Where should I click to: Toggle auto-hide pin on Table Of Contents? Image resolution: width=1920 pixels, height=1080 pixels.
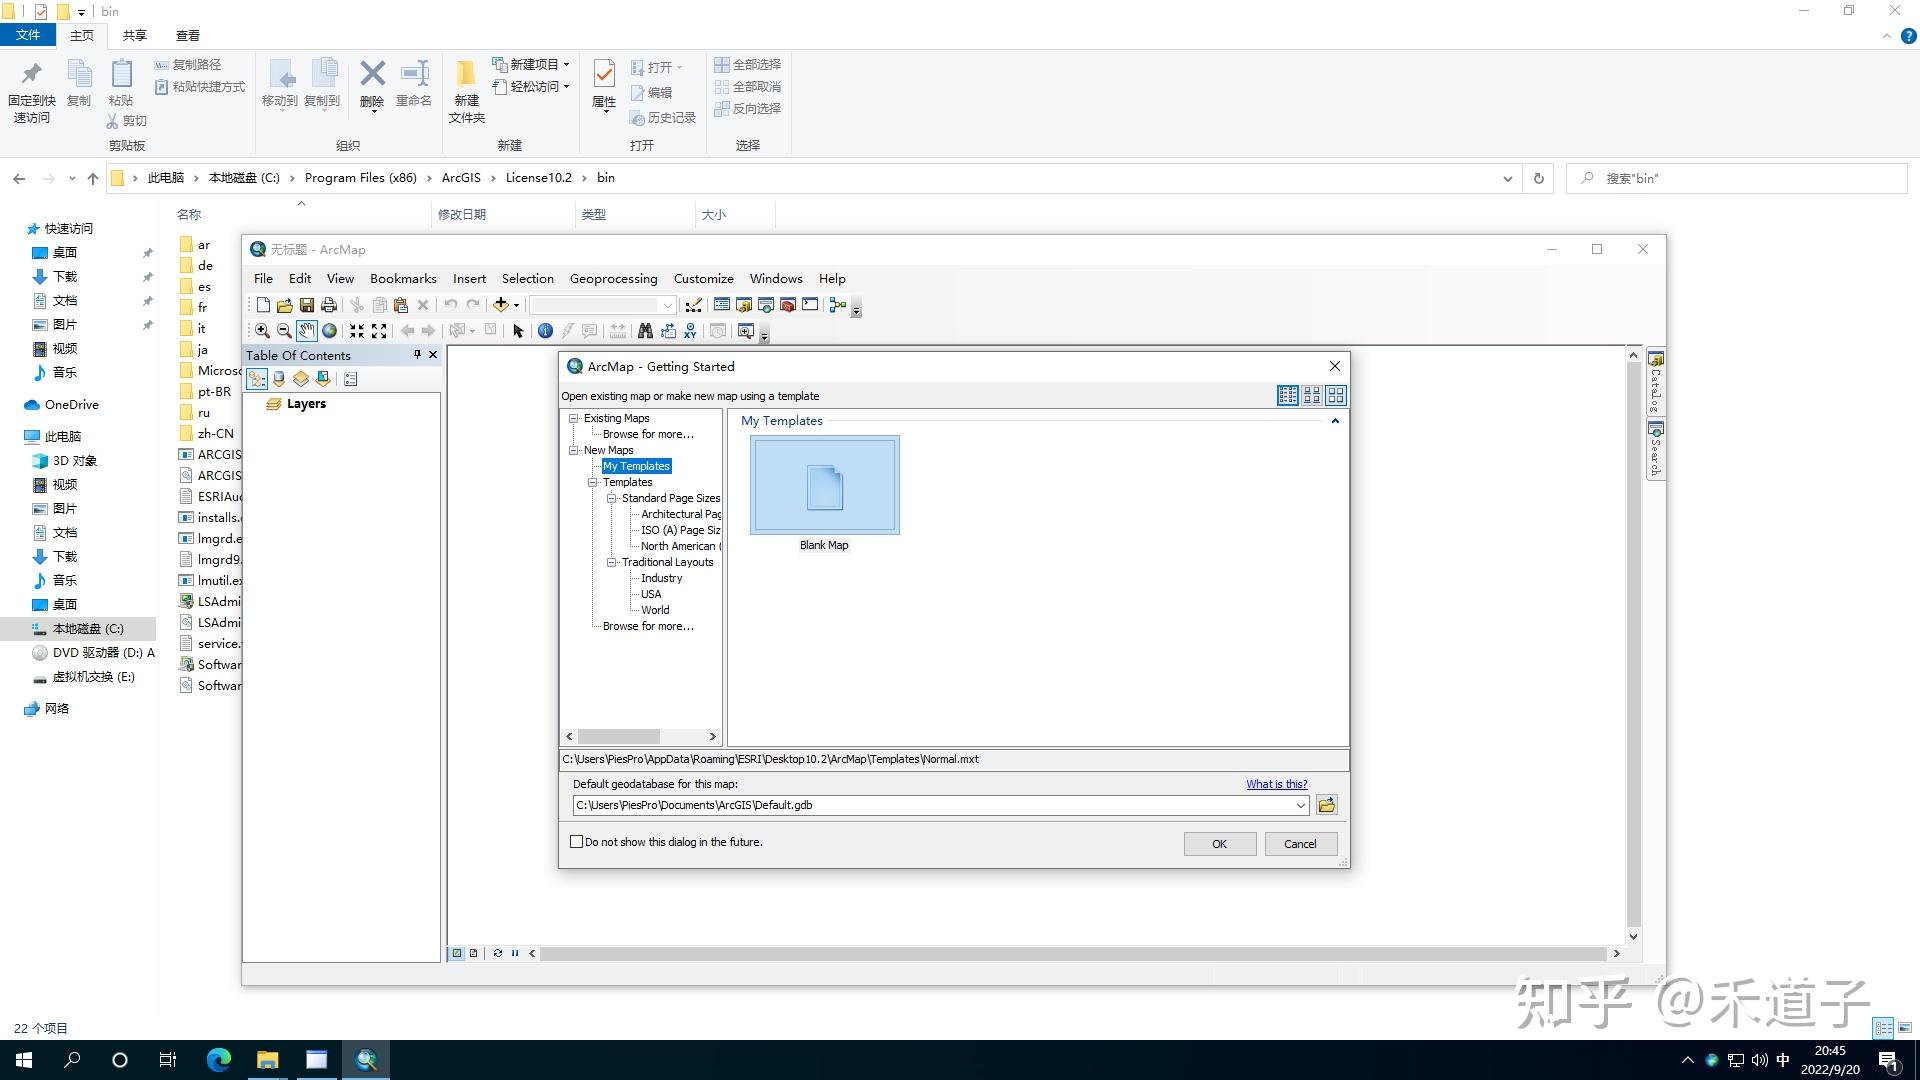point(418,355)
